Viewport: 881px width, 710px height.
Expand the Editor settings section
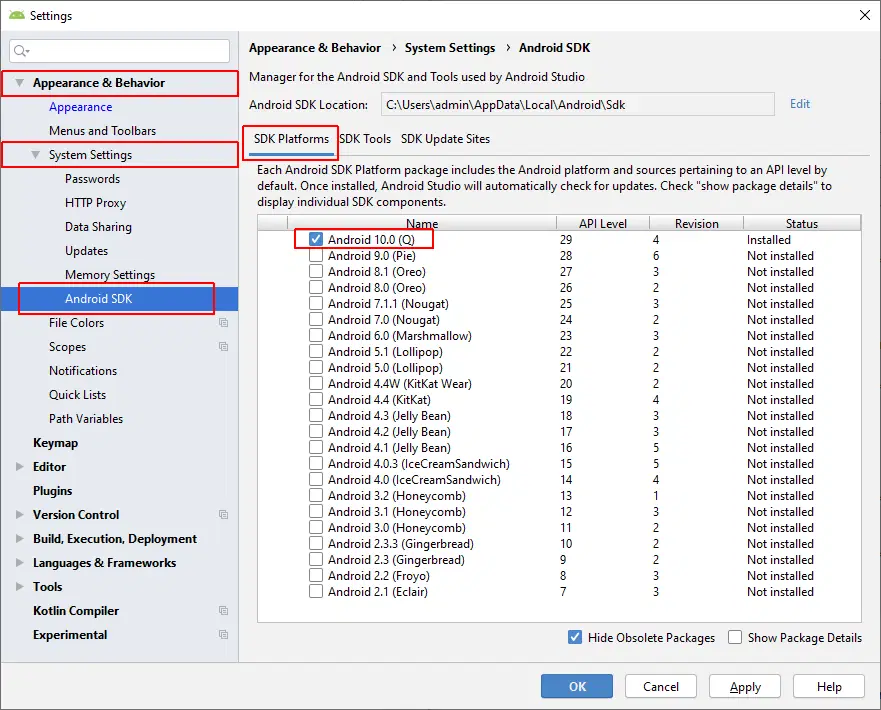[x=19, y=467]
